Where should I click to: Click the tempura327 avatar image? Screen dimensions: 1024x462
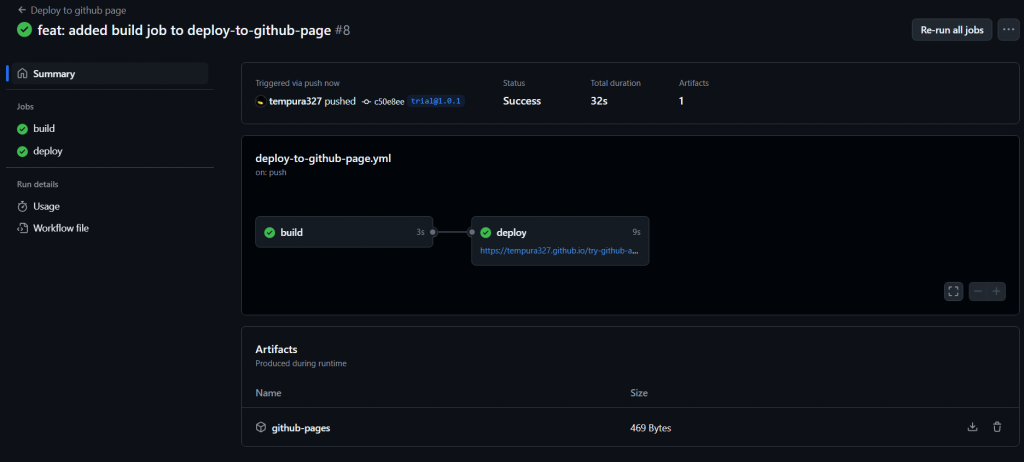click(261, 101)
